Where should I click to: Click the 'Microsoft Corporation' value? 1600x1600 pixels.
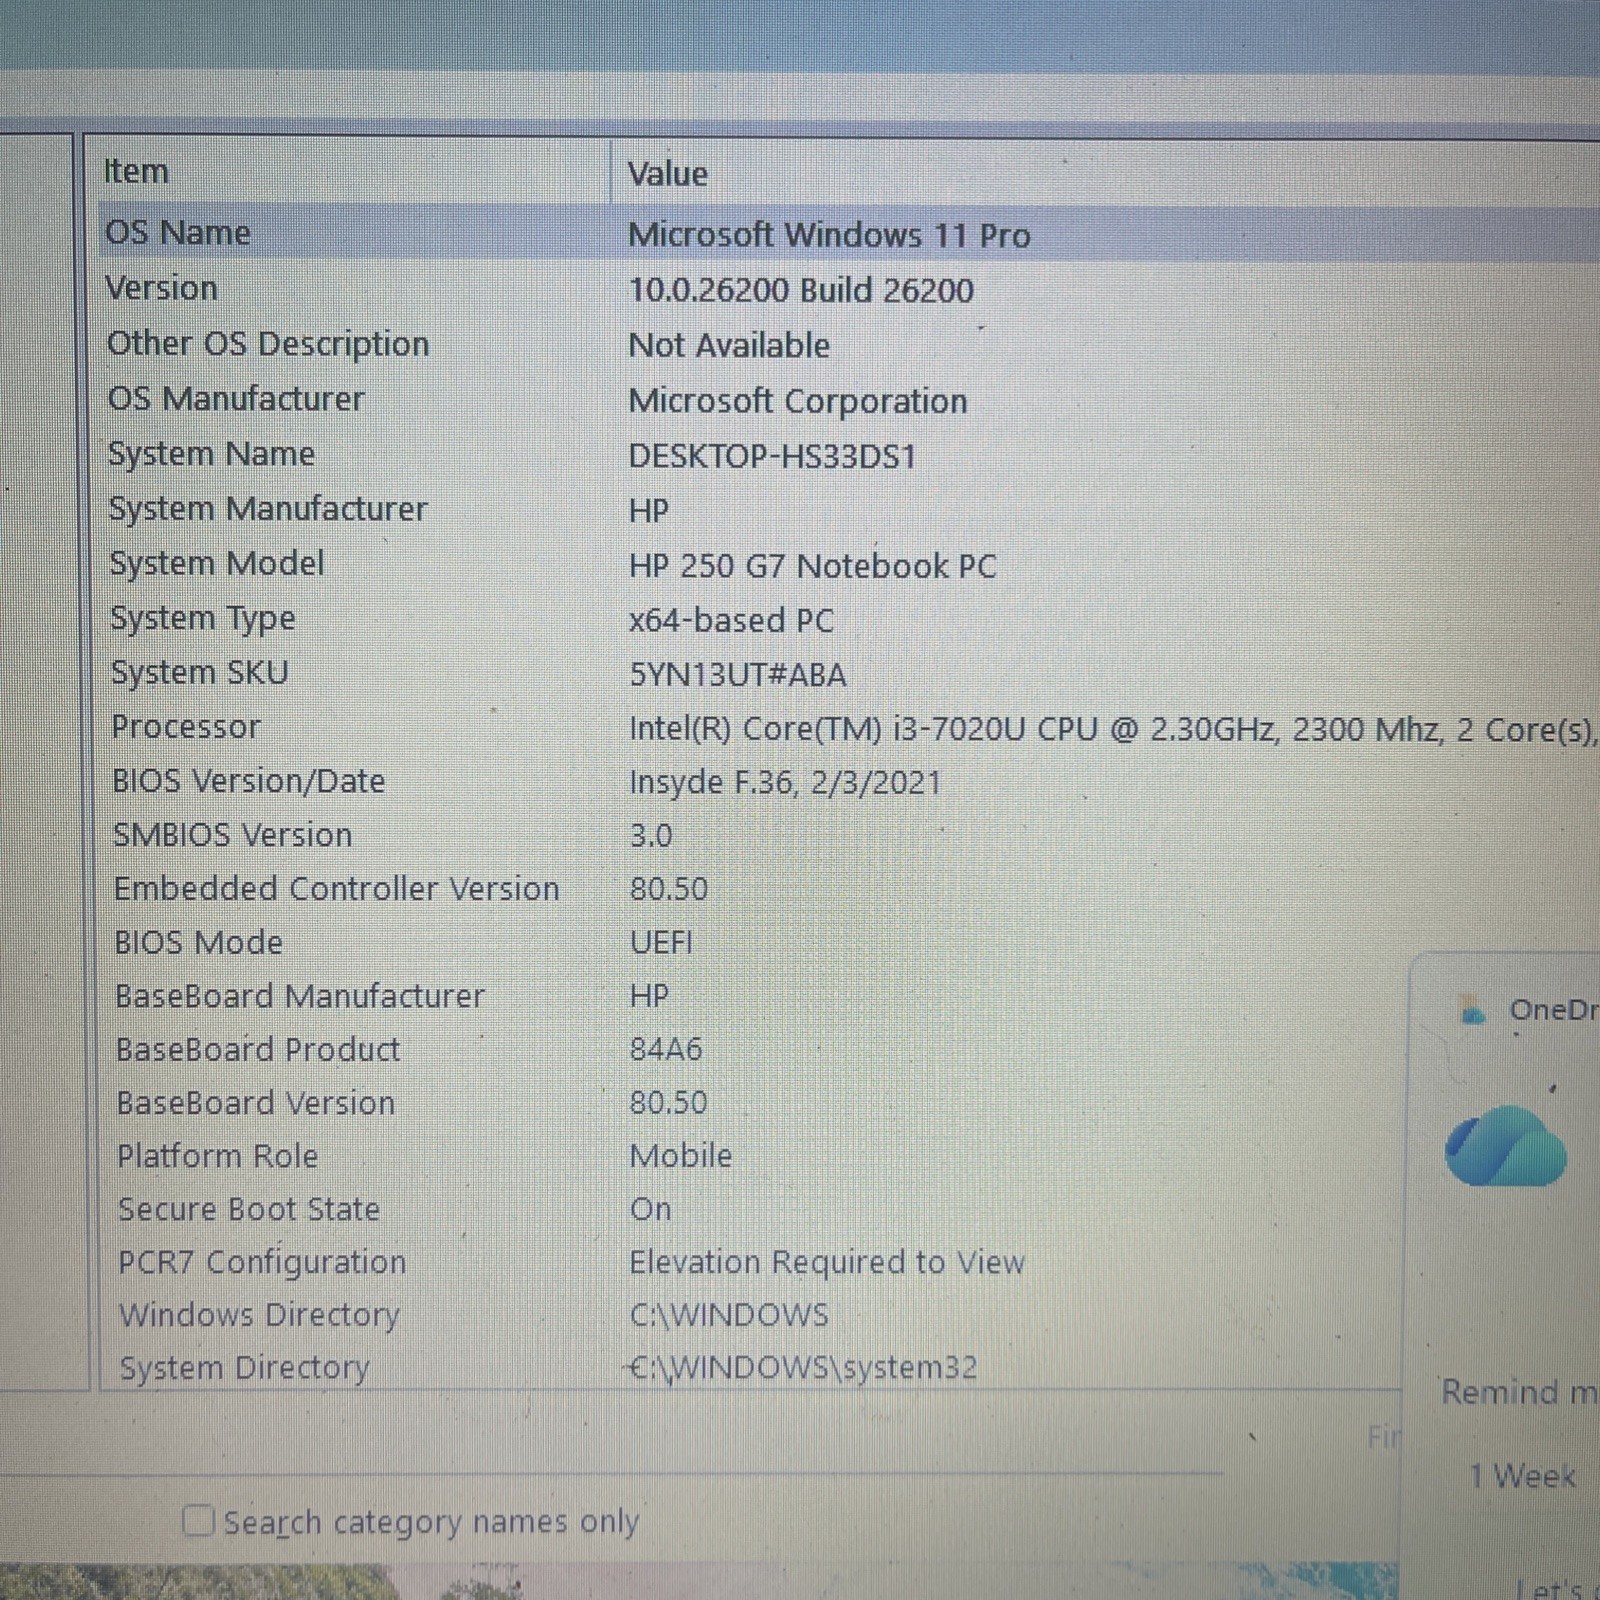pos(798,401)
